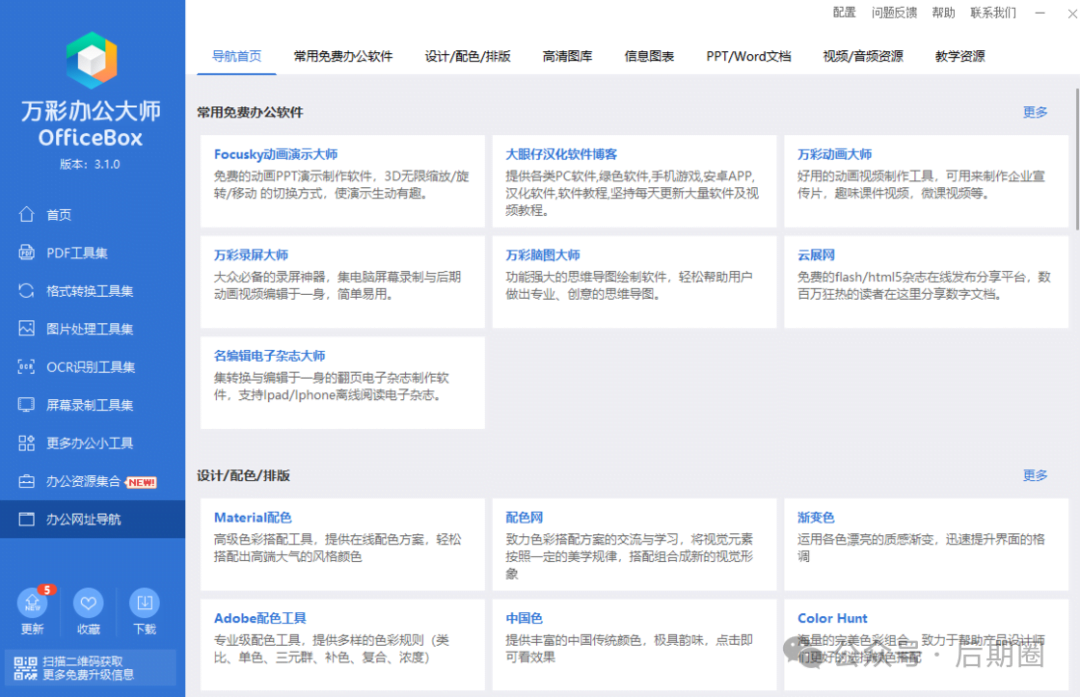Click the 下载 download icon
The image size is (1080, 697).
pyautogui.click(x=145, y=603)
